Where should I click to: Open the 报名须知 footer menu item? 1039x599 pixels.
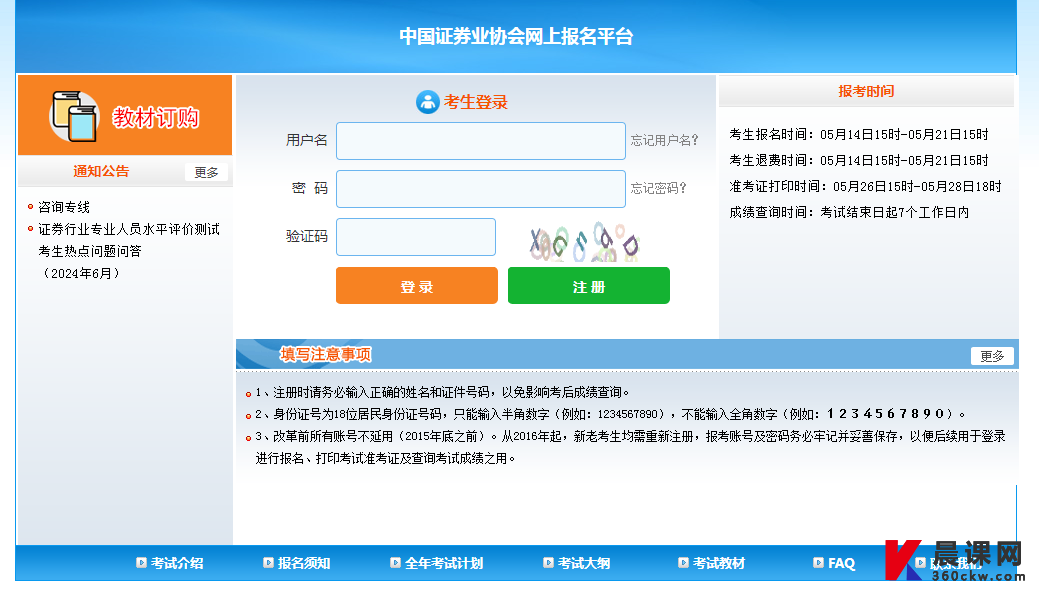point(303,563)
